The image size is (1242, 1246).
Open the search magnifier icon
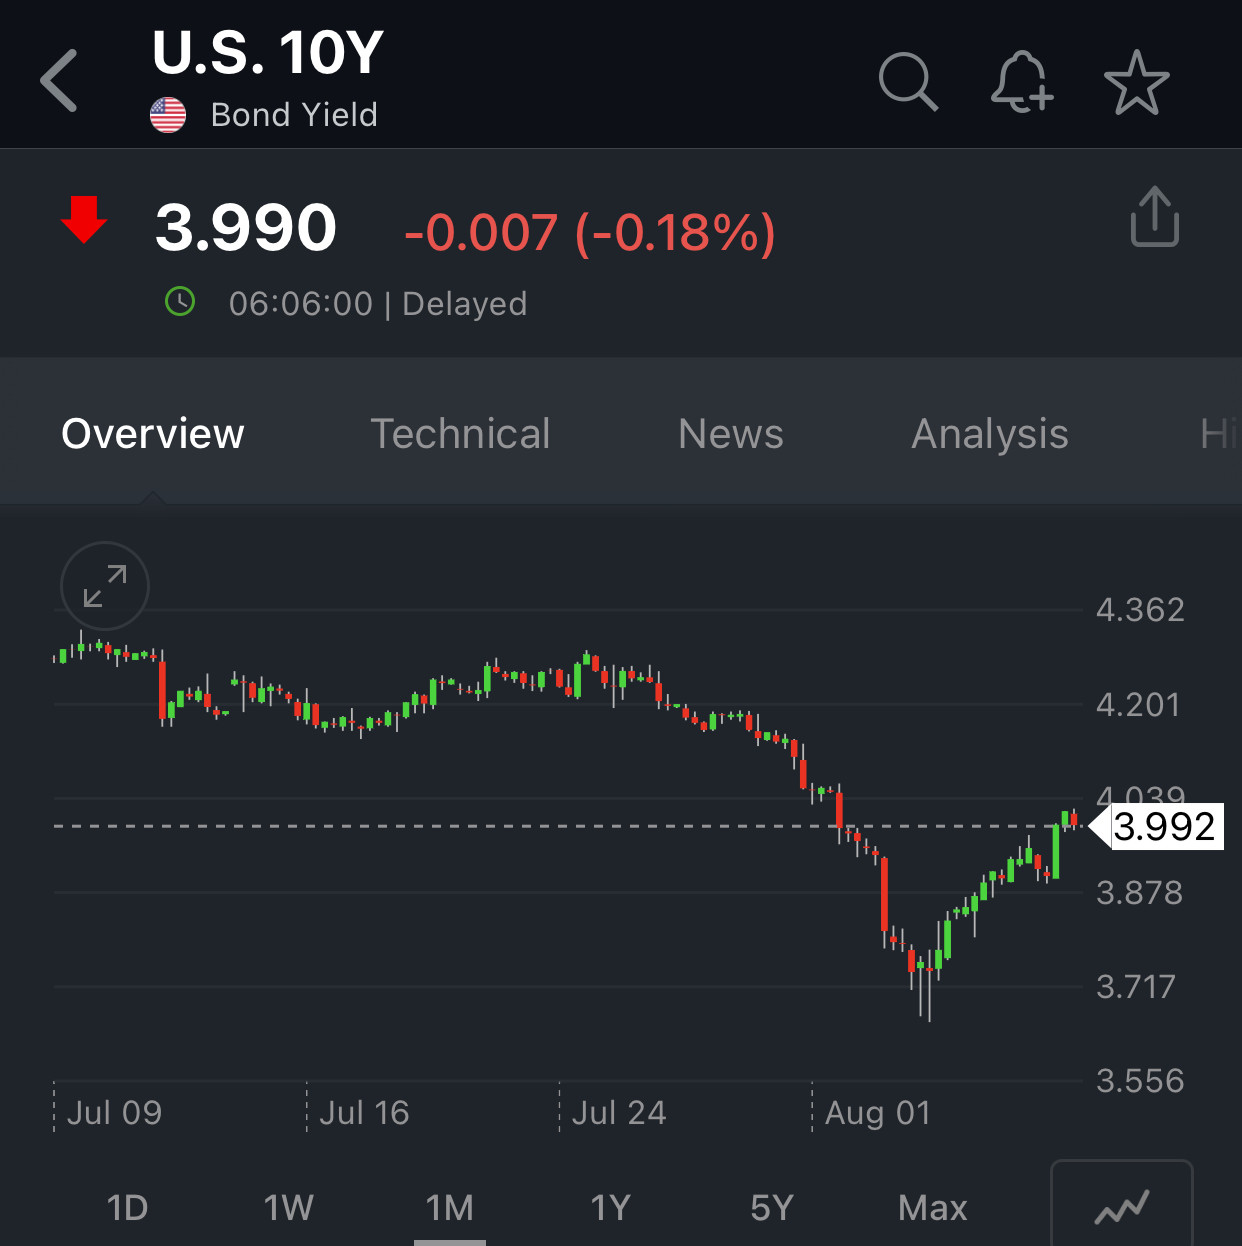coord(908,82)
